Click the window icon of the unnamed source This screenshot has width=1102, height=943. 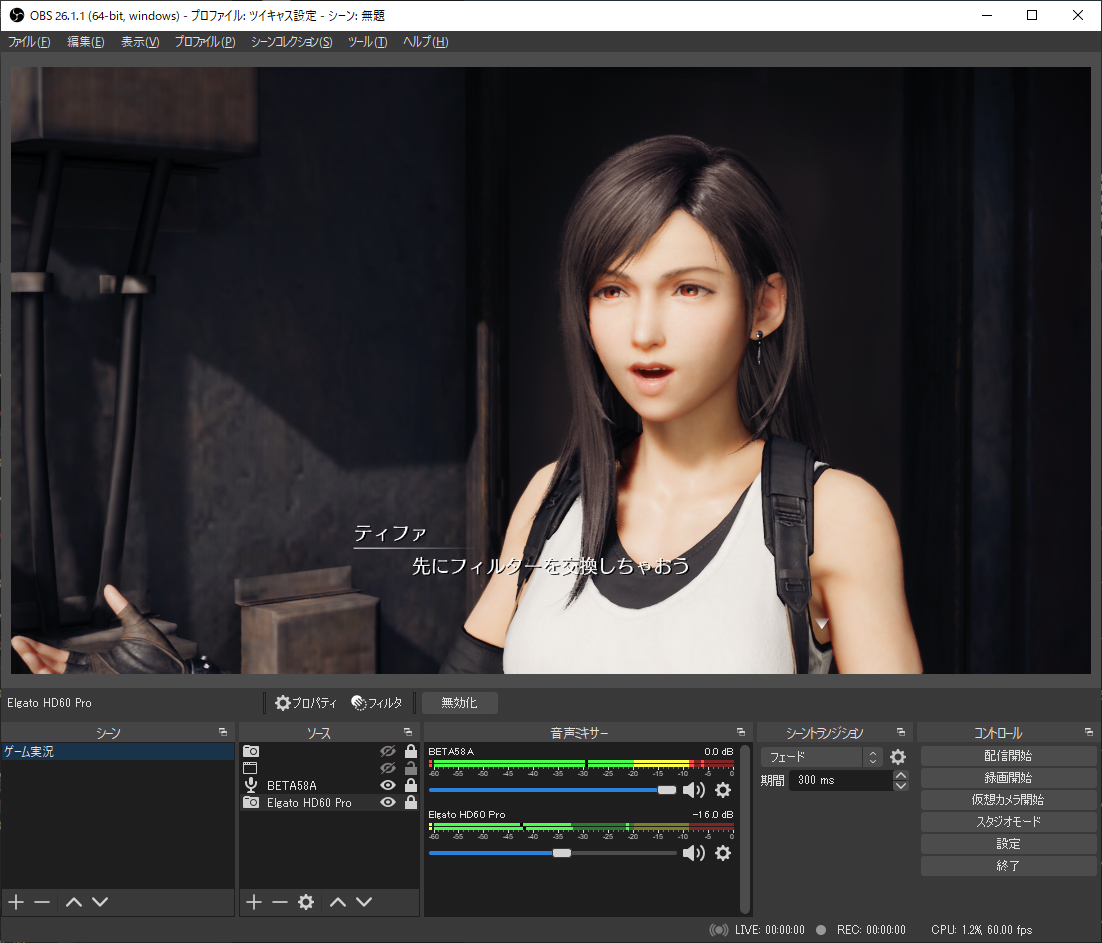tap(250, 768)
